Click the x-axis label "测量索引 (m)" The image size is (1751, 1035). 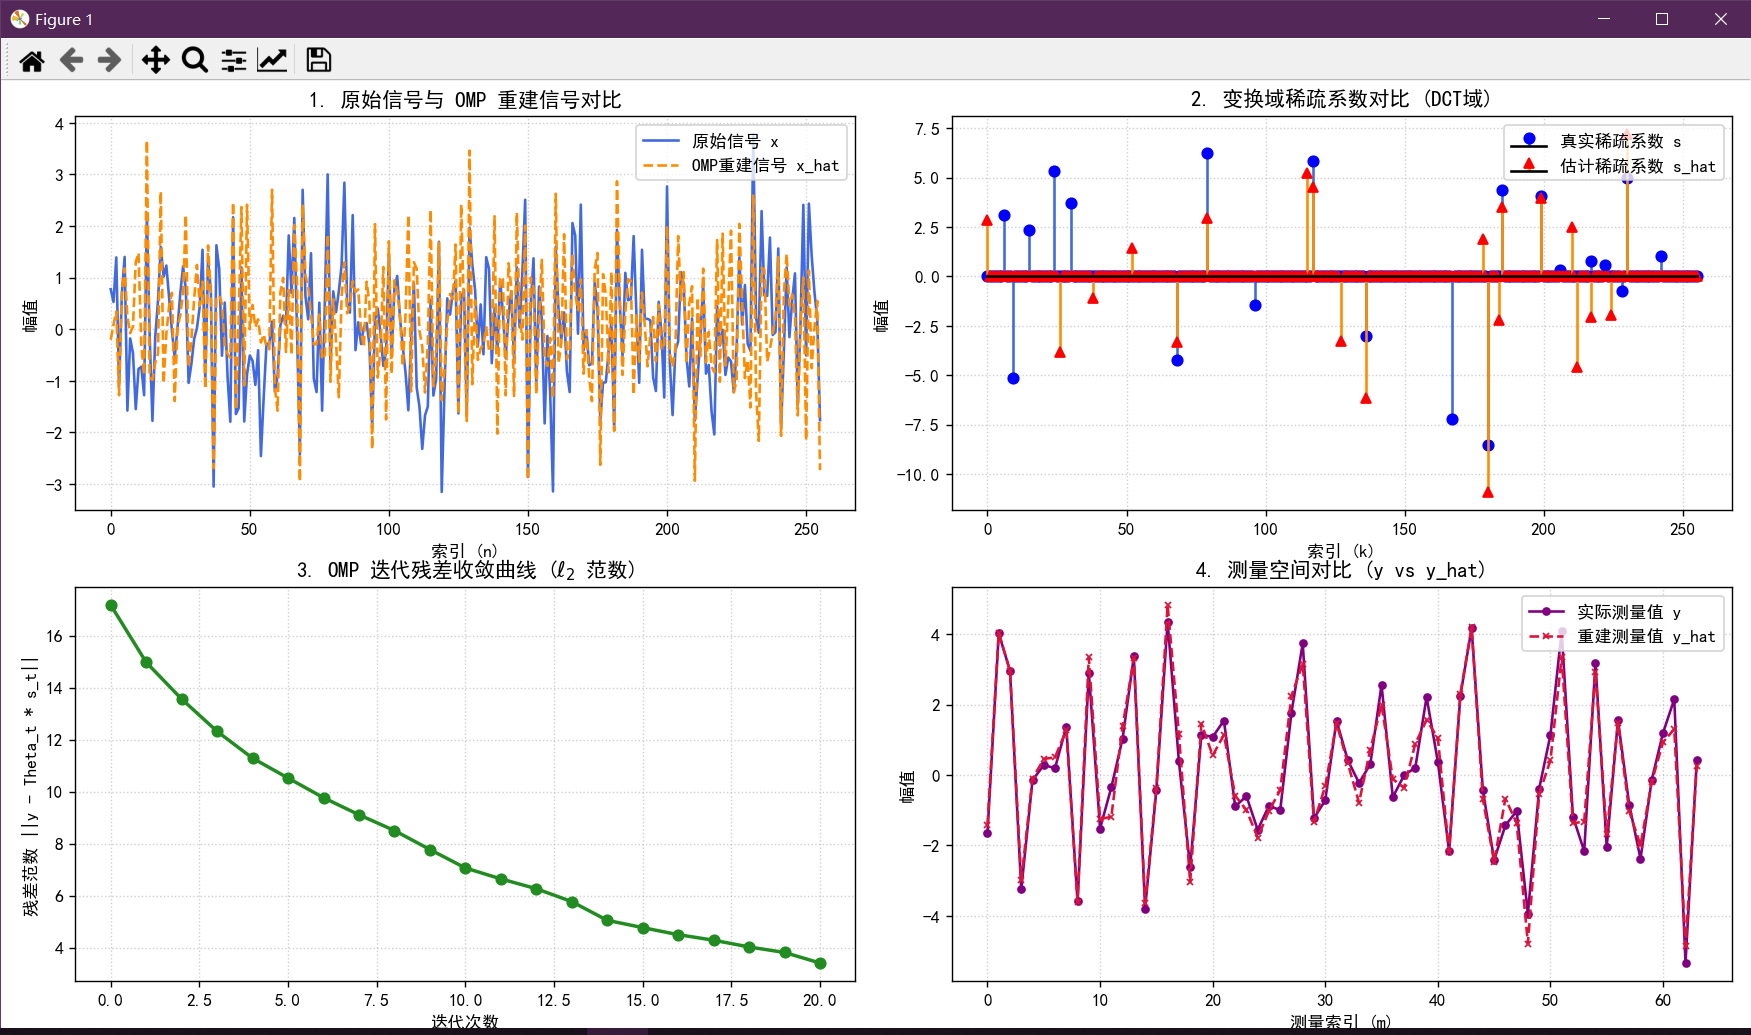[x=1340, y=1021]
